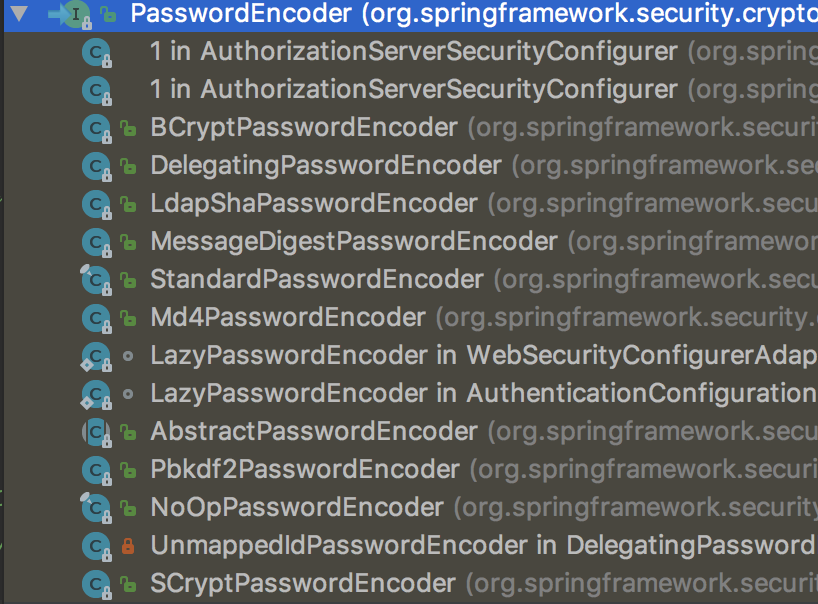This screenshot has height=604, width=818.
Task: Click the Md4PasswordEncoder class icon
Action: tap(95, 318)
